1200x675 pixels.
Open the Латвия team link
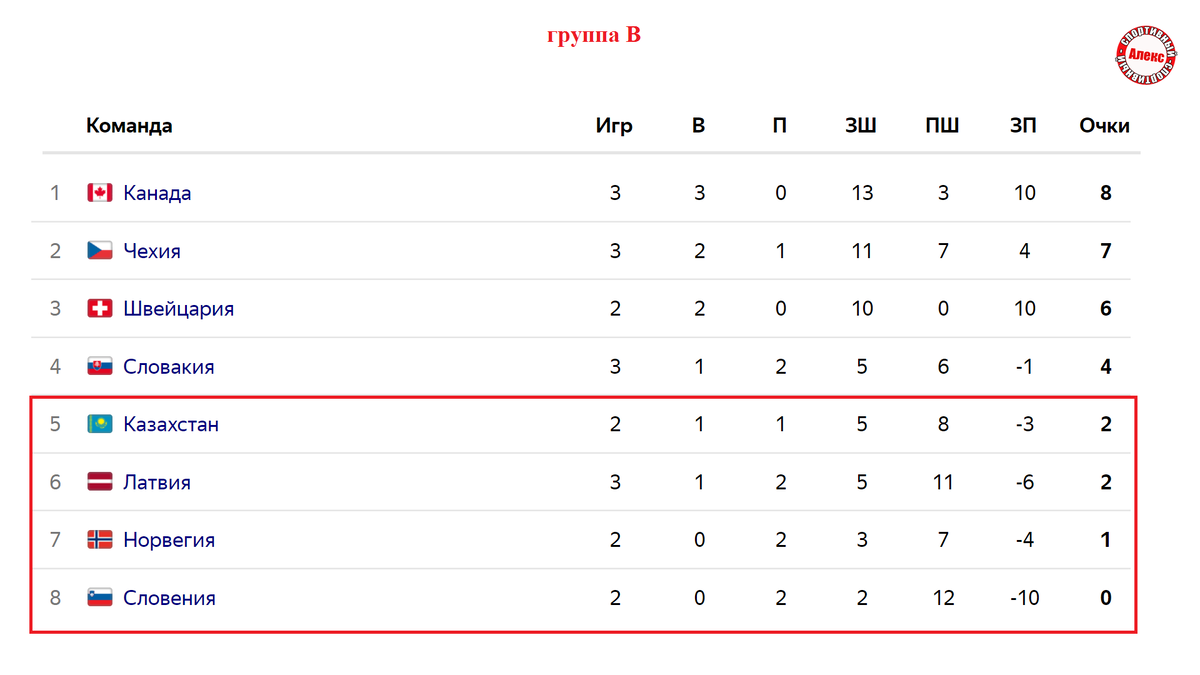tap(157, 482)
